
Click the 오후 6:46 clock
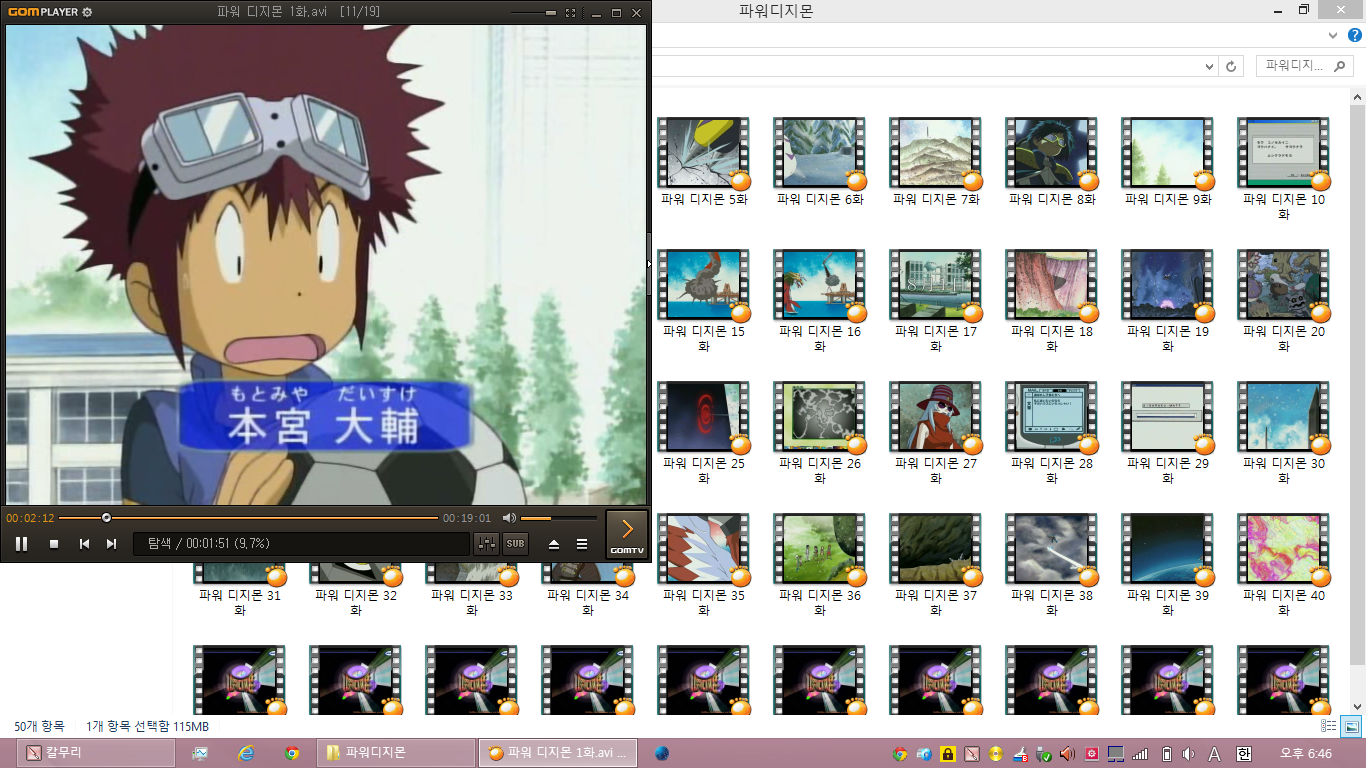[x=1306, y=753]
